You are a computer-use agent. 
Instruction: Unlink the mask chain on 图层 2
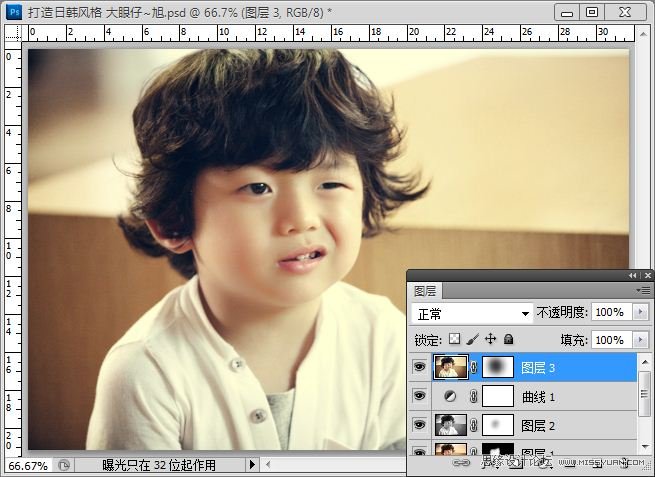pyautogui.click(x=474, y=425)
